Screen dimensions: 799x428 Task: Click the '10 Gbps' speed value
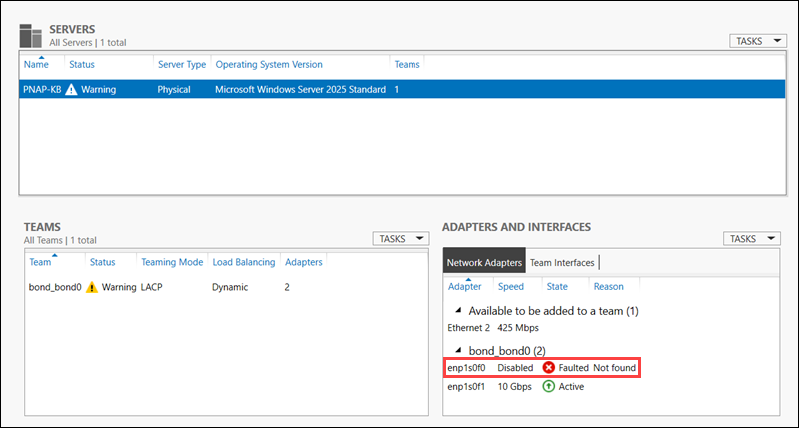[x=515, y=387]
